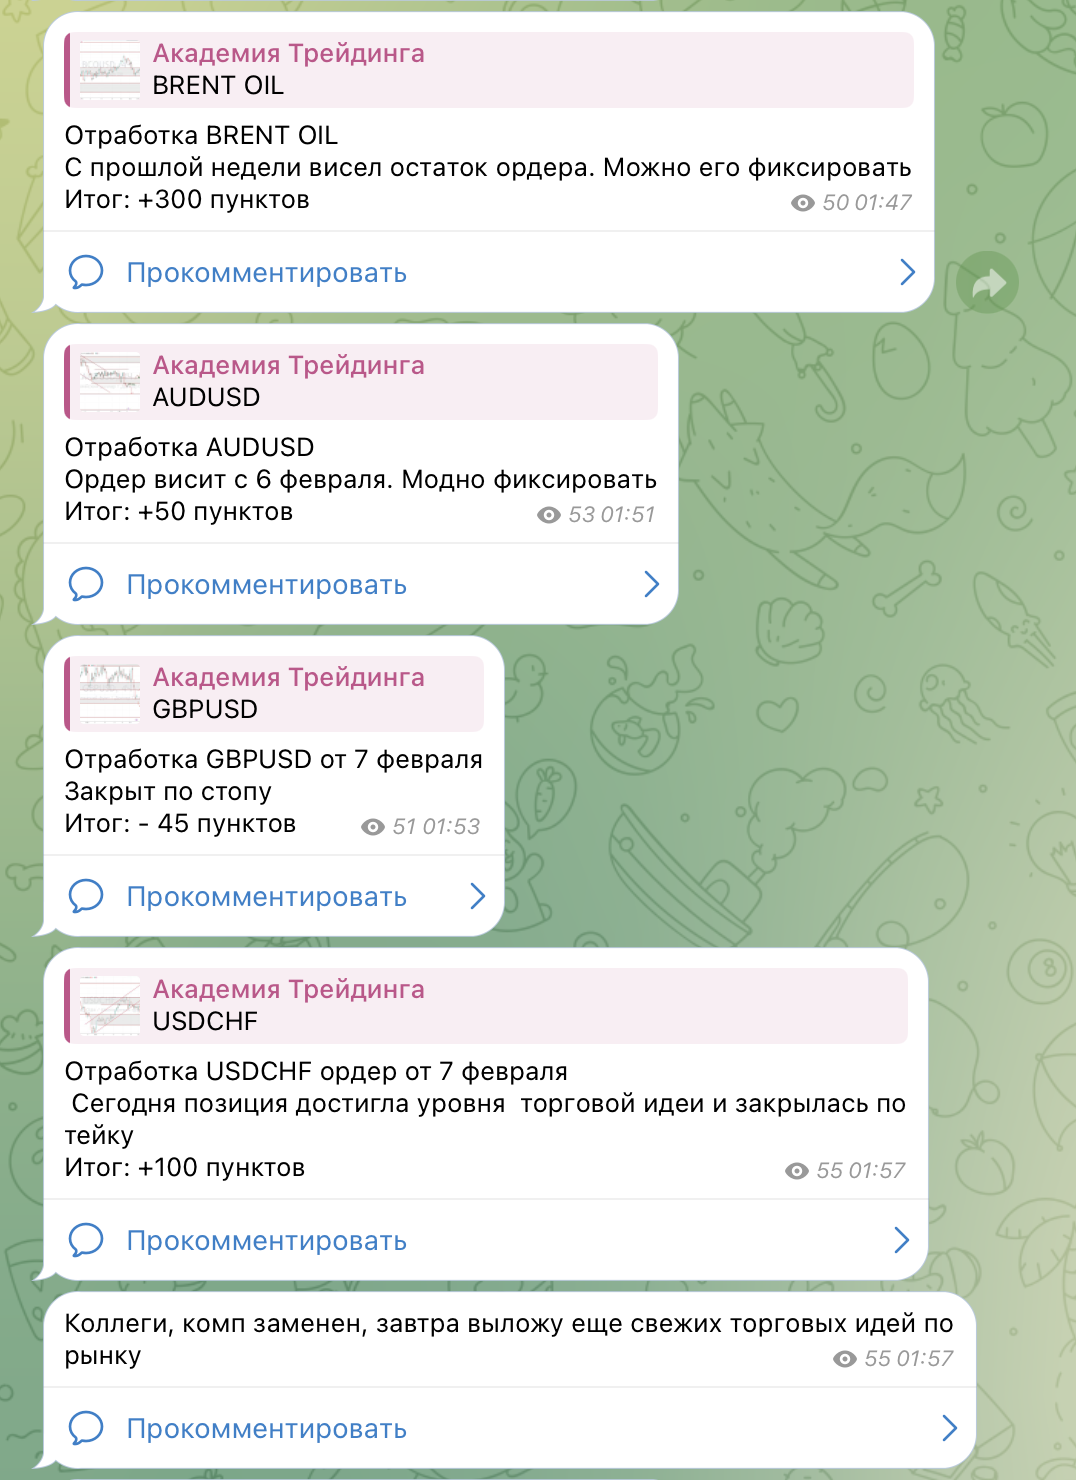Click views eye icon on AUDUSD post
The image size is (1076, 1480).
coord(549,515)
